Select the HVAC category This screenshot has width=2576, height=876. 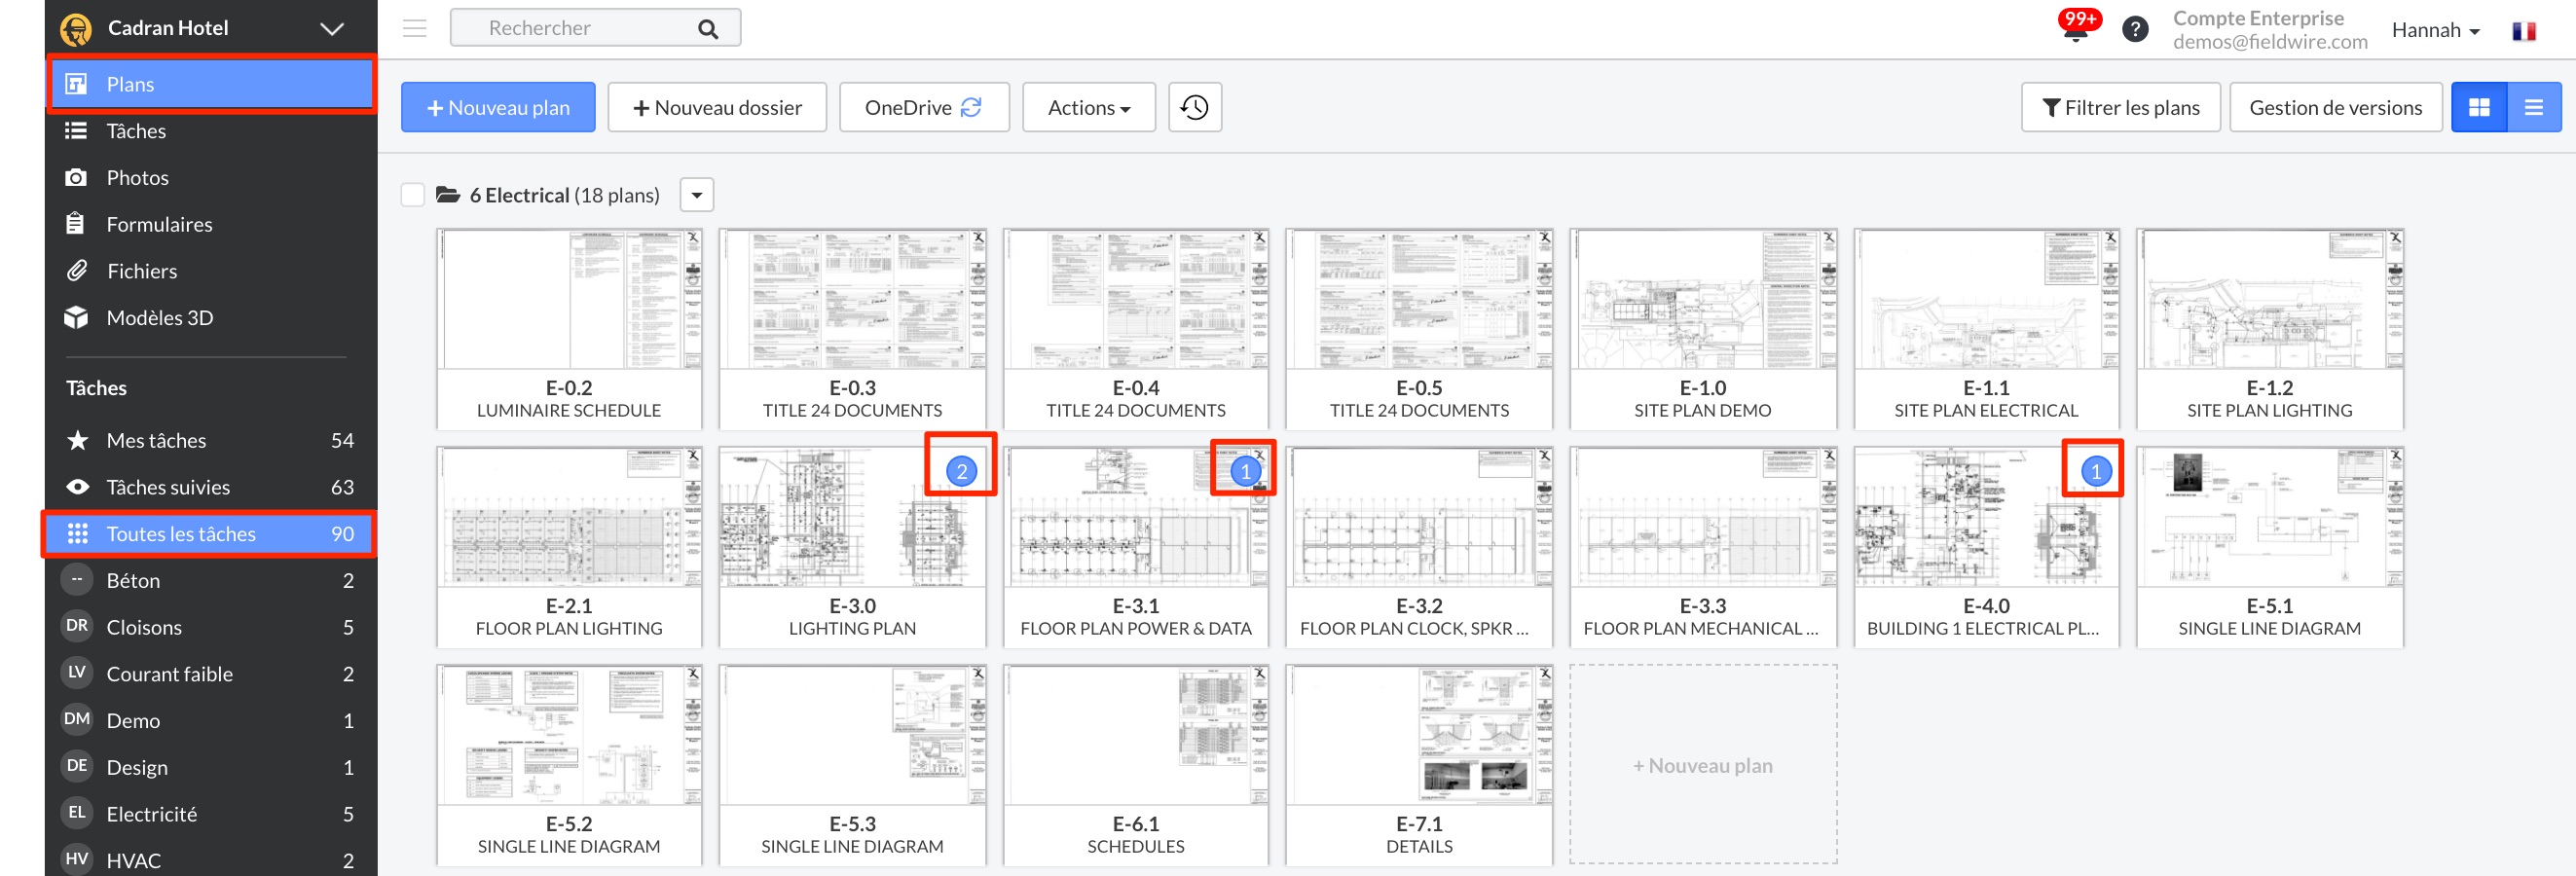coord(211,860)
